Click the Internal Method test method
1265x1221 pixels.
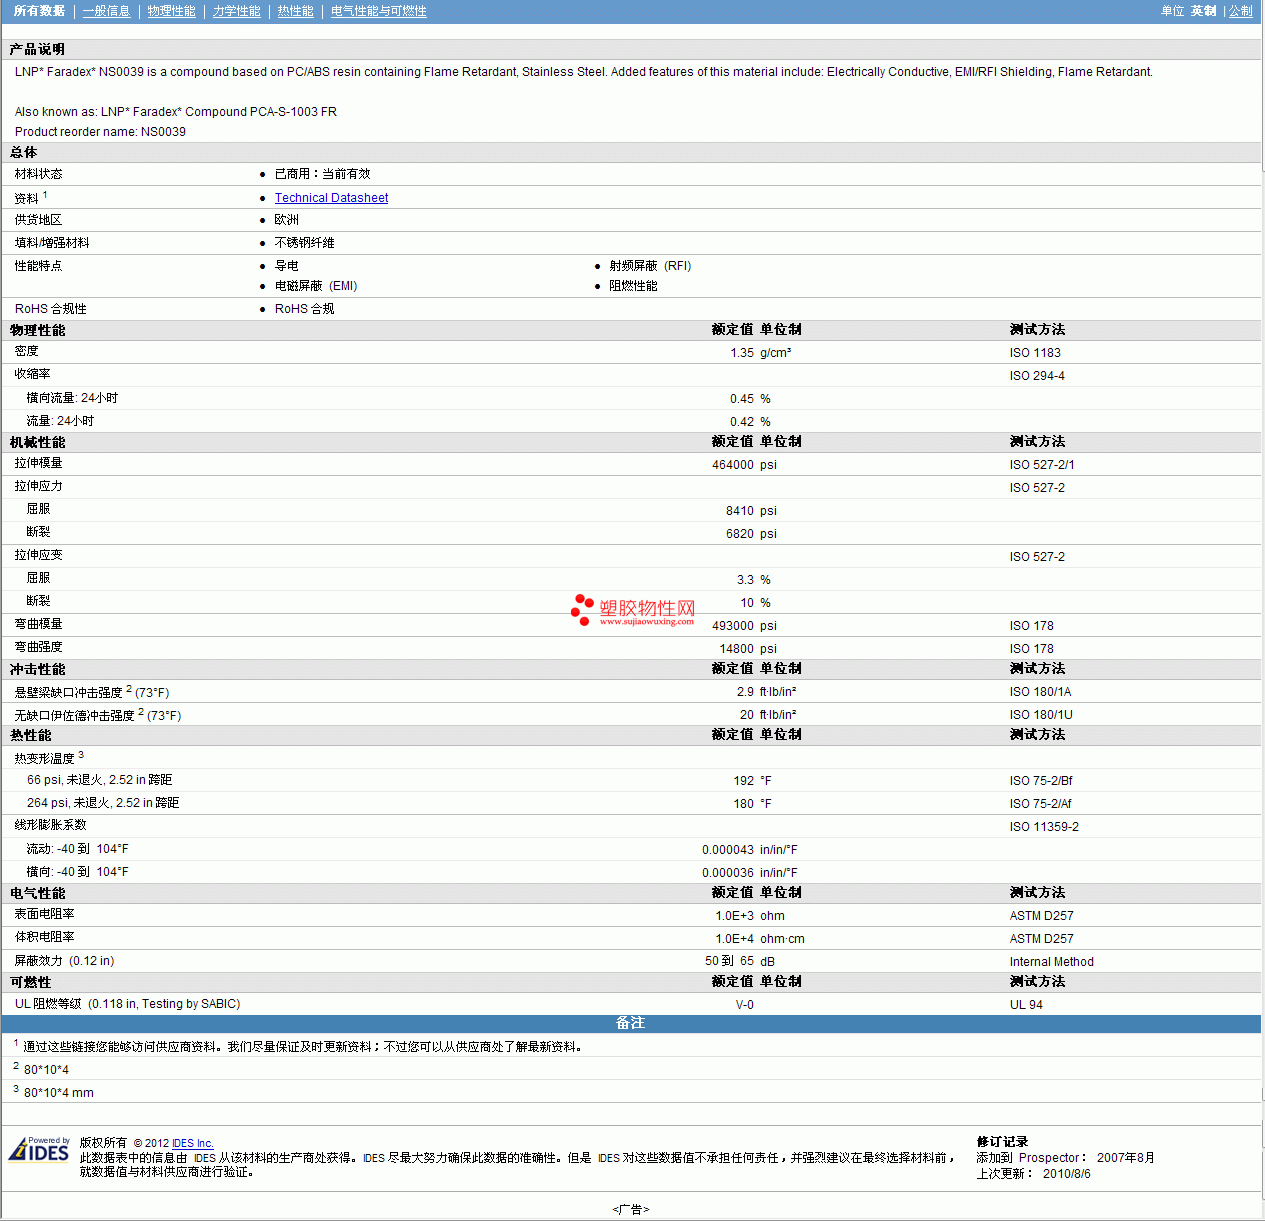(x=1052, y=962)
